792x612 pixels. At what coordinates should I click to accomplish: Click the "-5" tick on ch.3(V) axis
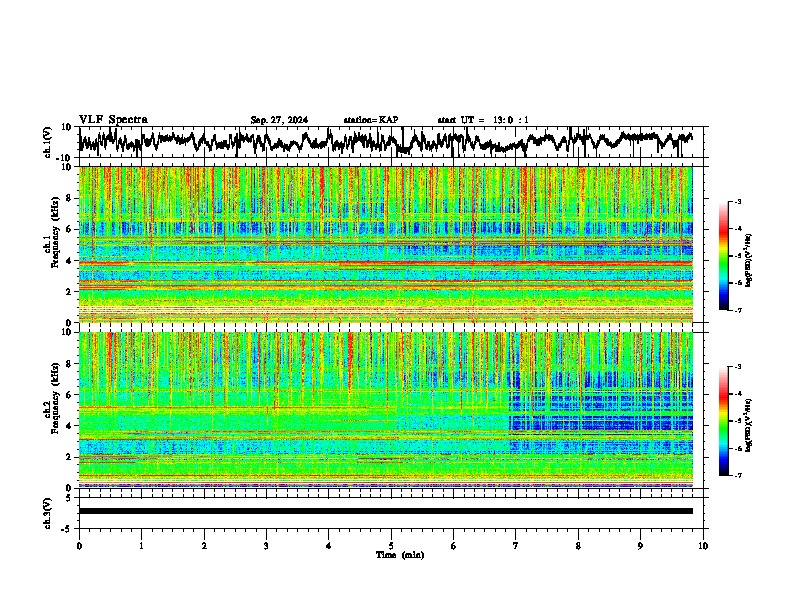coord(68,529)
